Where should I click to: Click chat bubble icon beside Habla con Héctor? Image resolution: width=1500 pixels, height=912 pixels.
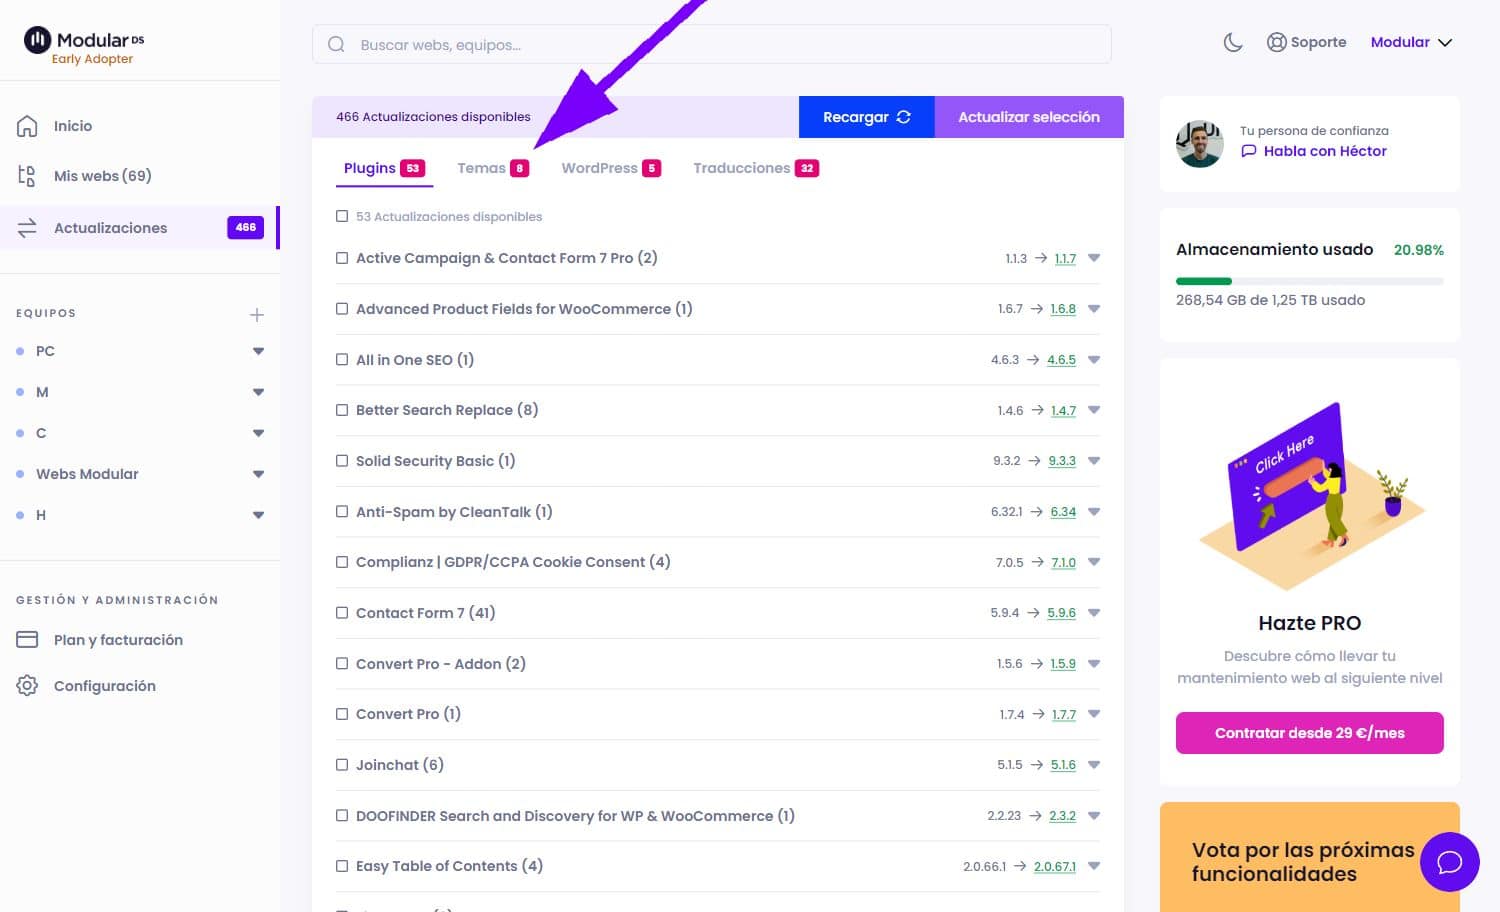click(1248, 151)
